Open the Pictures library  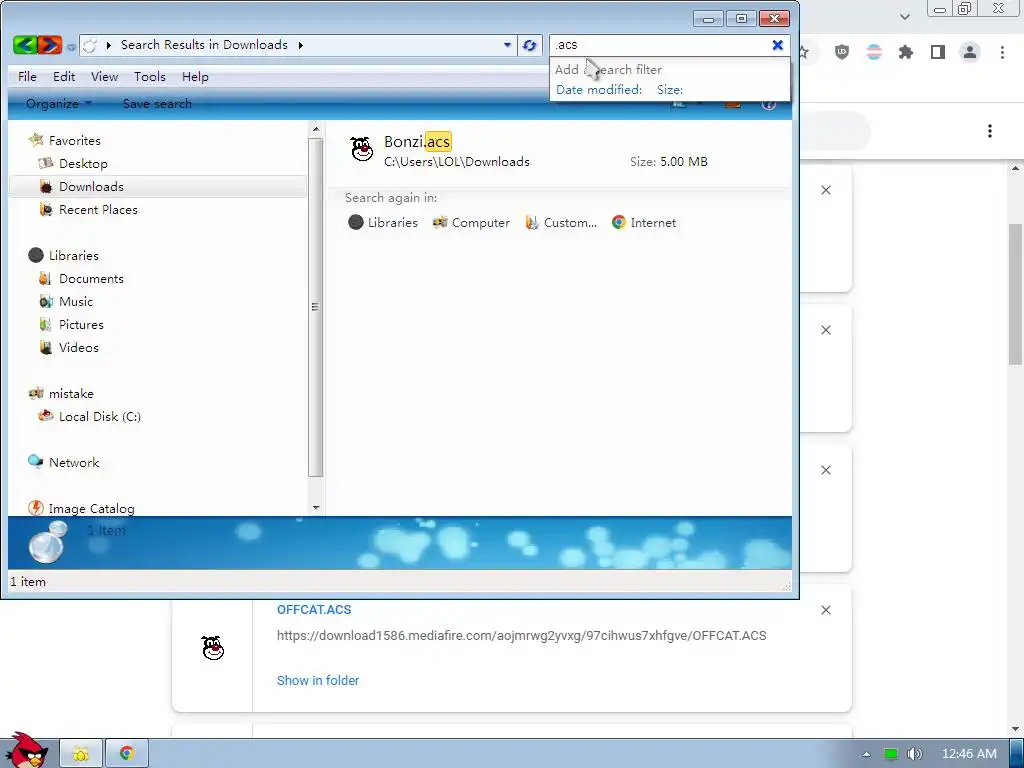click(x=81, y=325)
